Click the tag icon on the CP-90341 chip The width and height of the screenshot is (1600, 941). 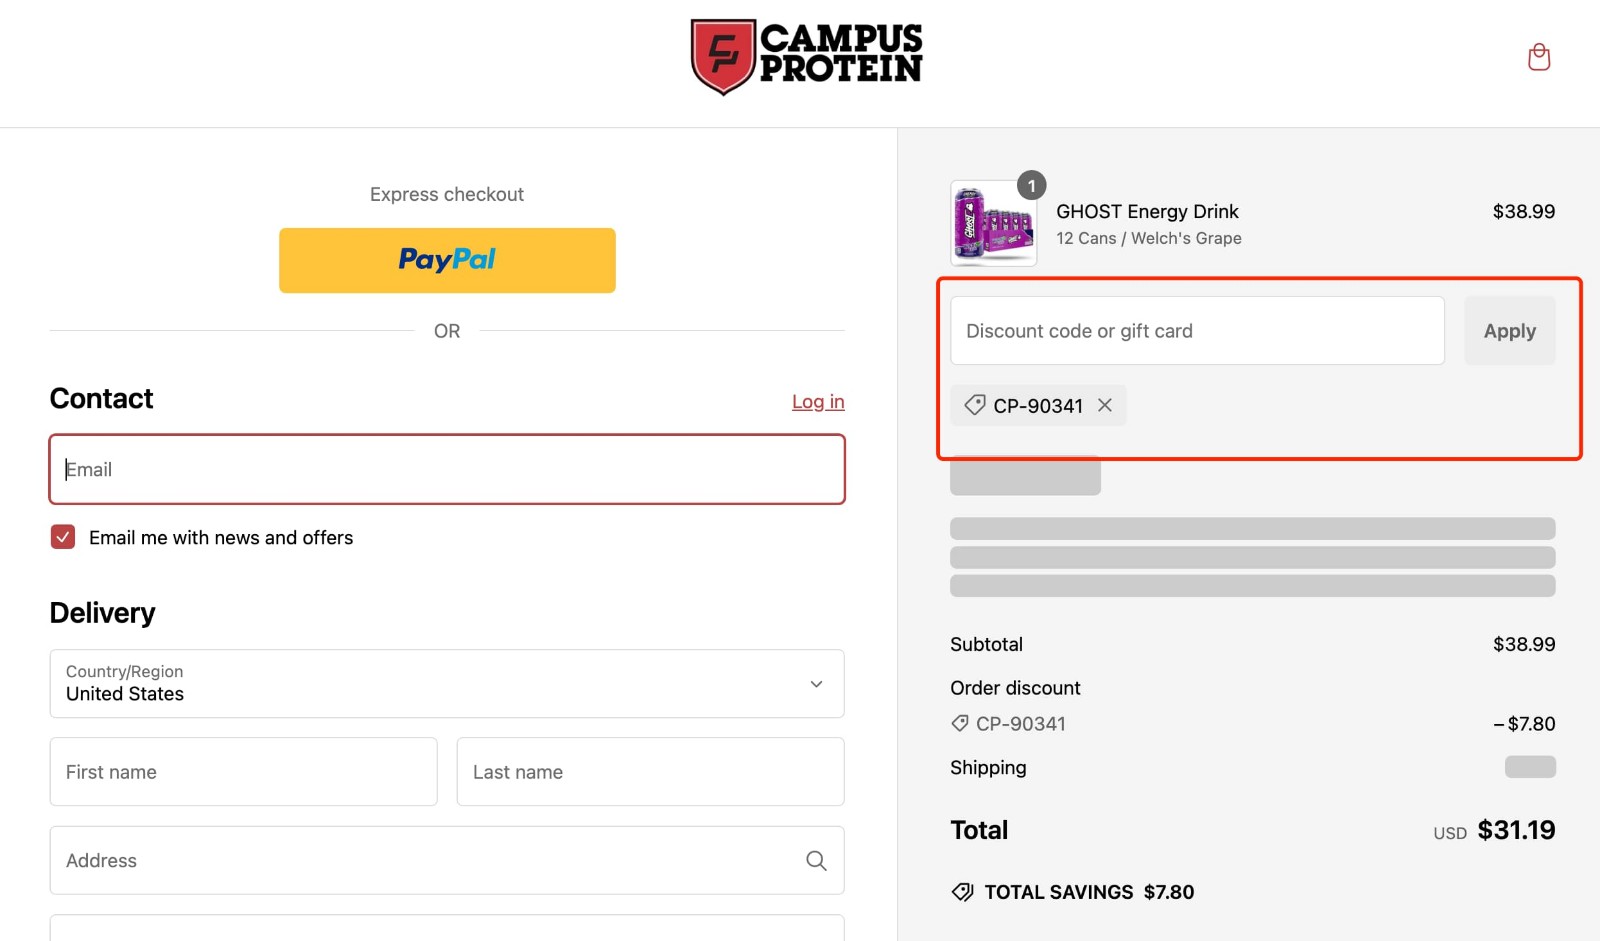click(973, 405)
